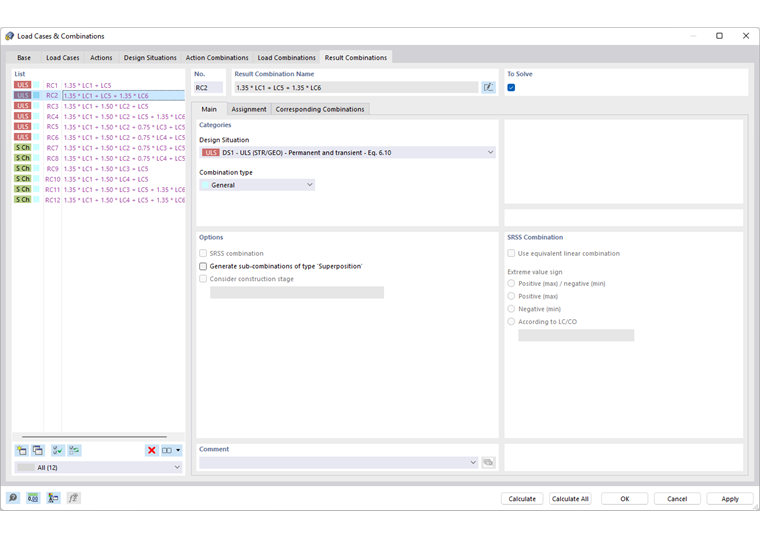
Task: Click the ULS badge of row RC1
Action: point(22,85)
